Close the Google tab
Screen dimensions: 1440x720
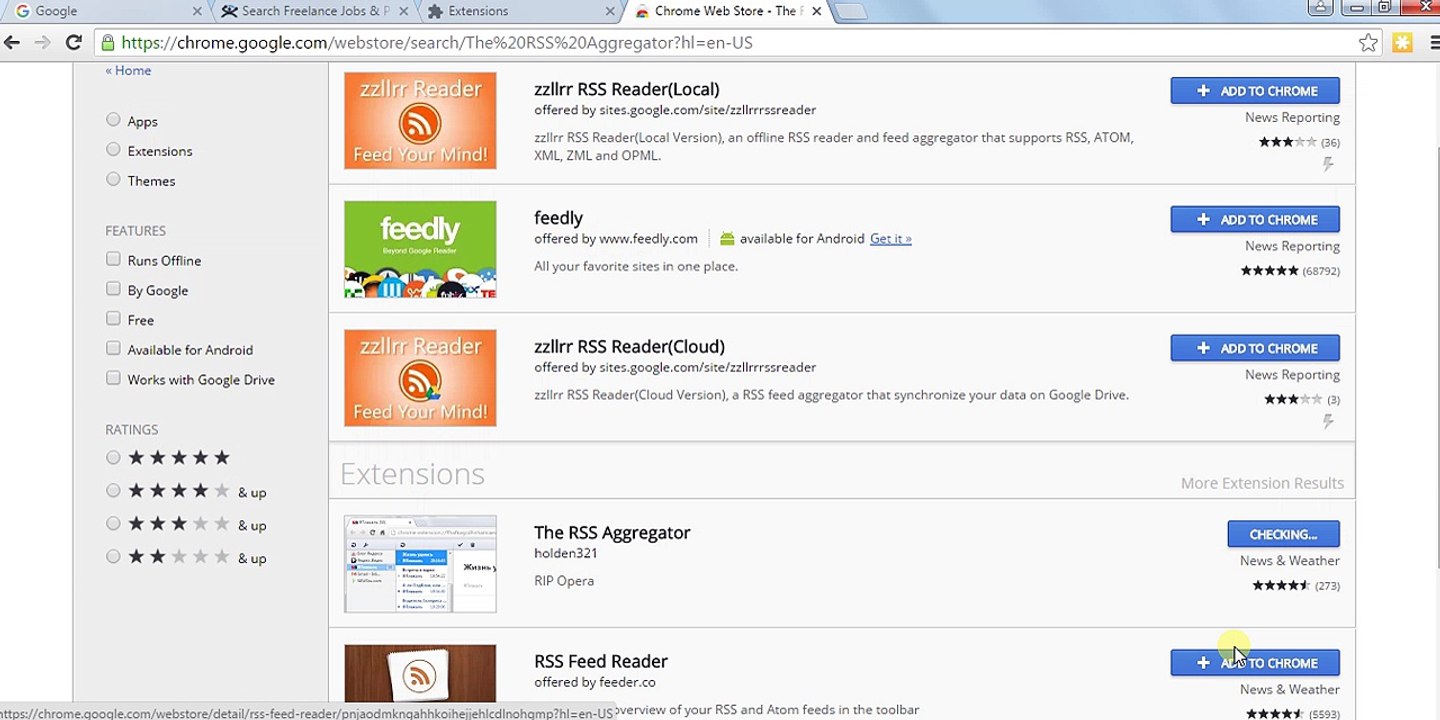tap(197, 11)
